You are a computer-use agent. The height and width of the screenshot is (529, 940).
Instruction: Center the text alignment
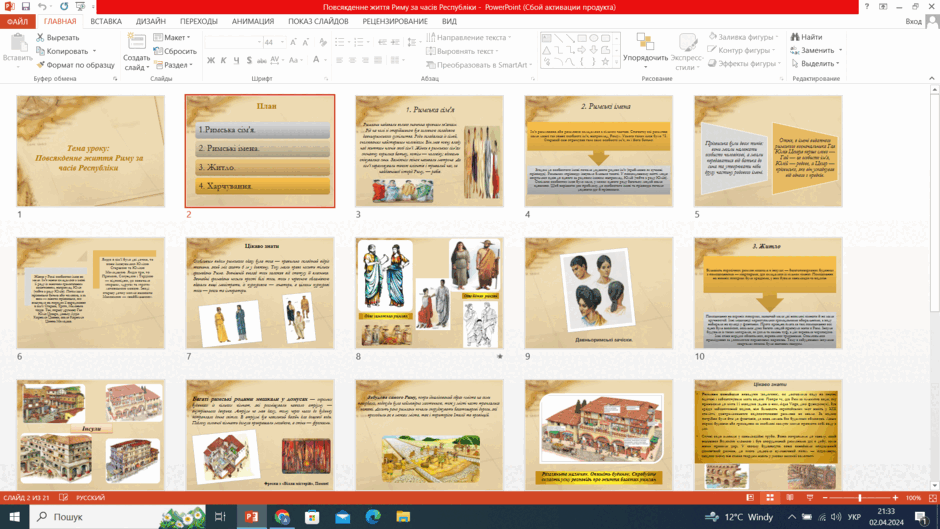[352, 60]
